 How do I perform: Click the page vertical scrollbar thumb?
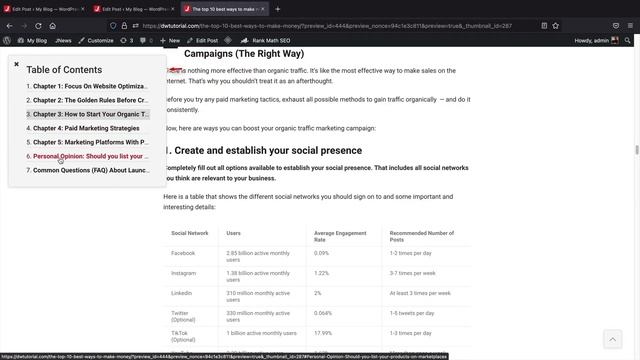[637, 150]
